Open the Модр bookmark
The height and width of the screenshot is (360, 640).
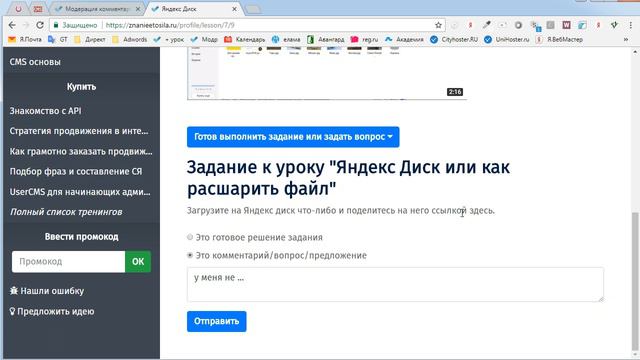(x=204, y=40)
